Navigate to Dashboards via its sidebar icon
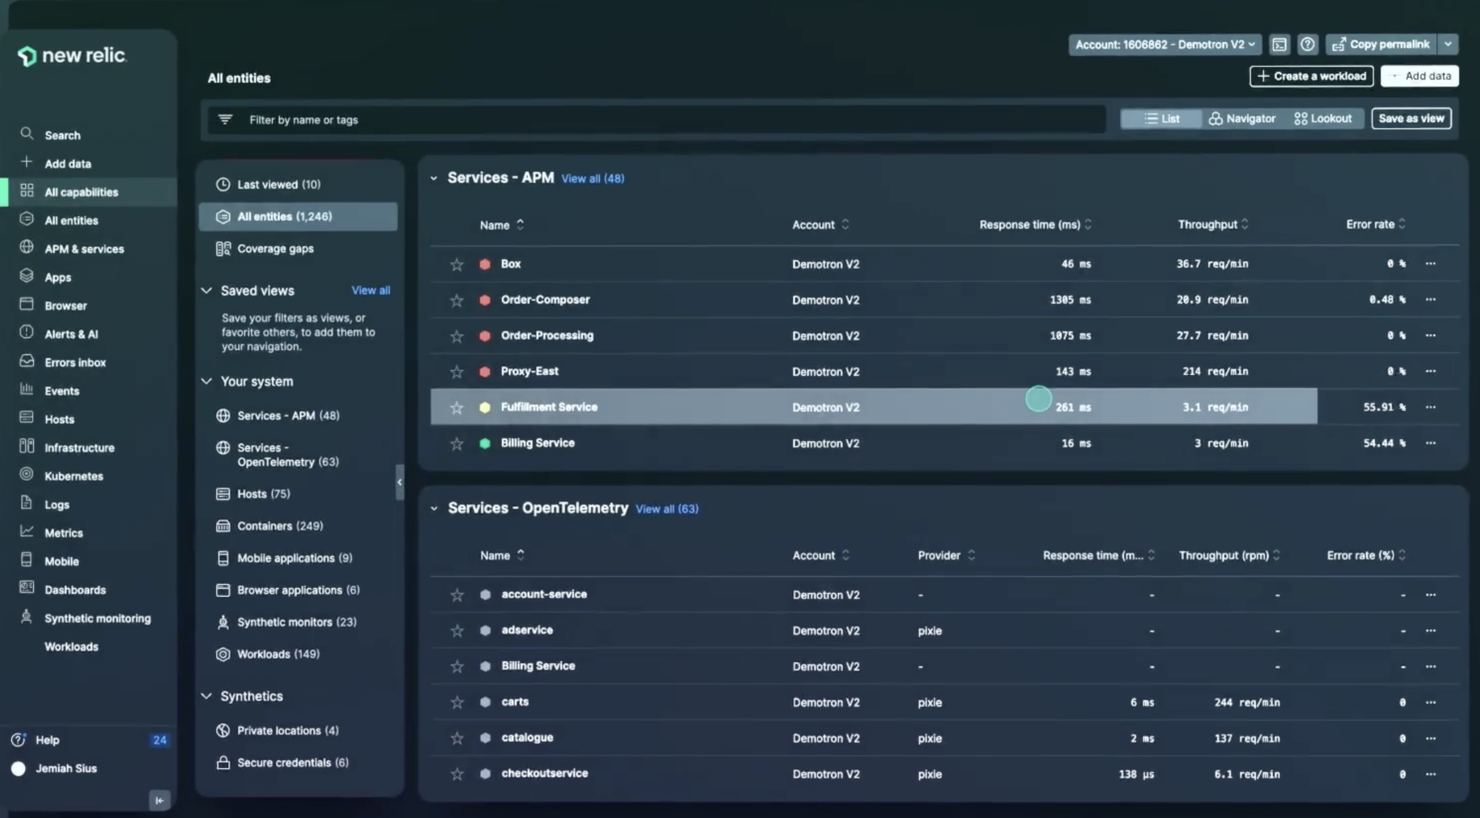 (x=75, y=590)
